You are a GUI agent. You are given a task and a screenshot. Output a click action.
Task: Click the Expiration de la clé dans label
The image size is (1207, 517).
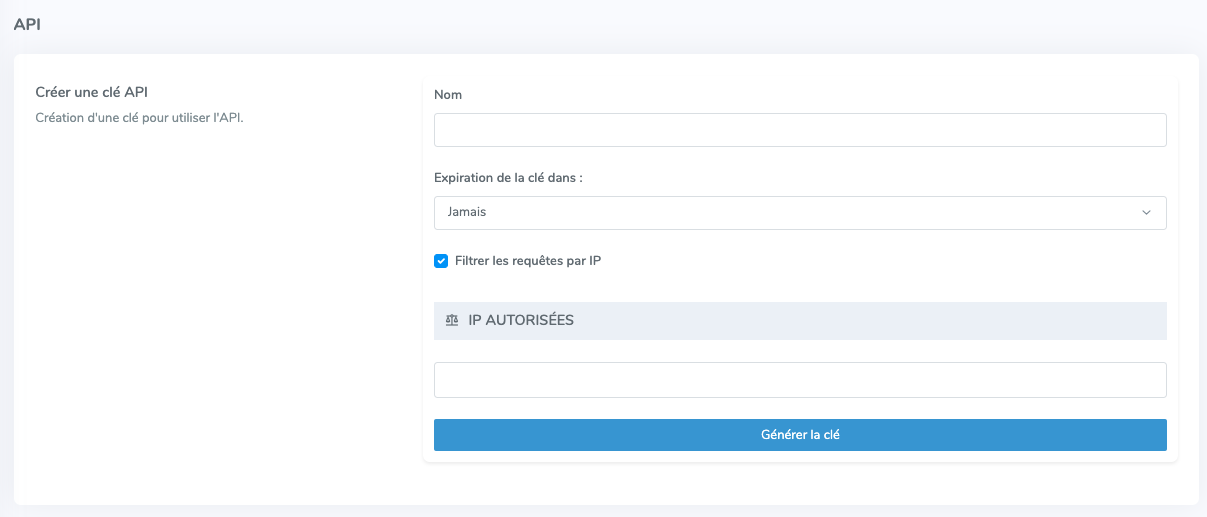click(x=508, y=178)
